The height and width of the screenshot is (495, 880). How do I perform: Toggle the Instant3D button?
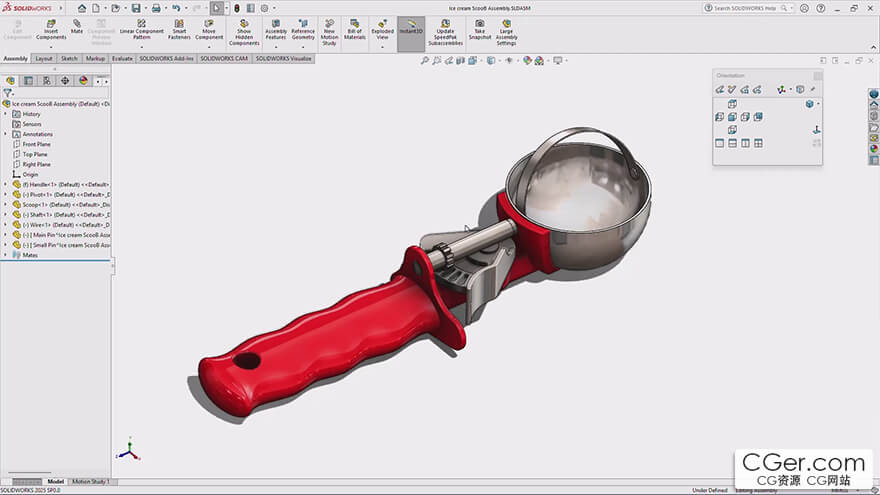click(410, 31)
